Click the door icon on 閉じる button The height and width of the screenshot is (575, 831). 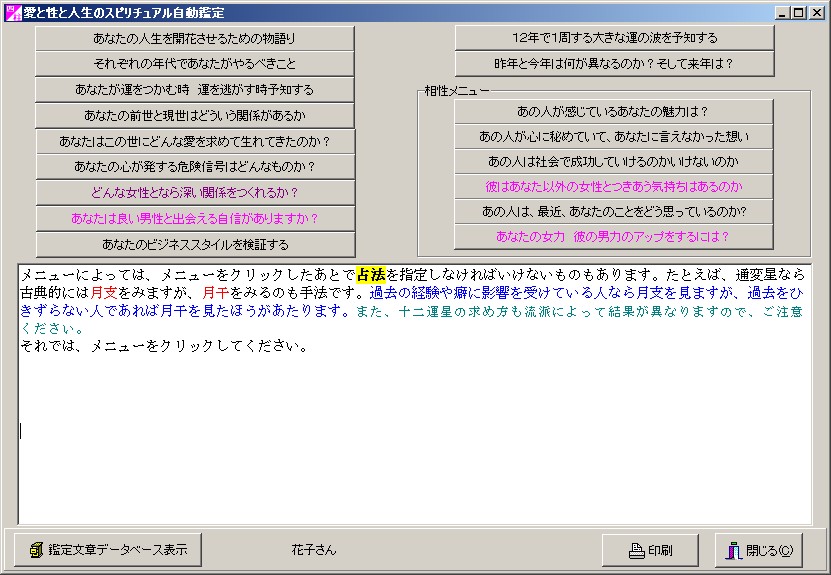pyautogui.click(x=733, y=551)
